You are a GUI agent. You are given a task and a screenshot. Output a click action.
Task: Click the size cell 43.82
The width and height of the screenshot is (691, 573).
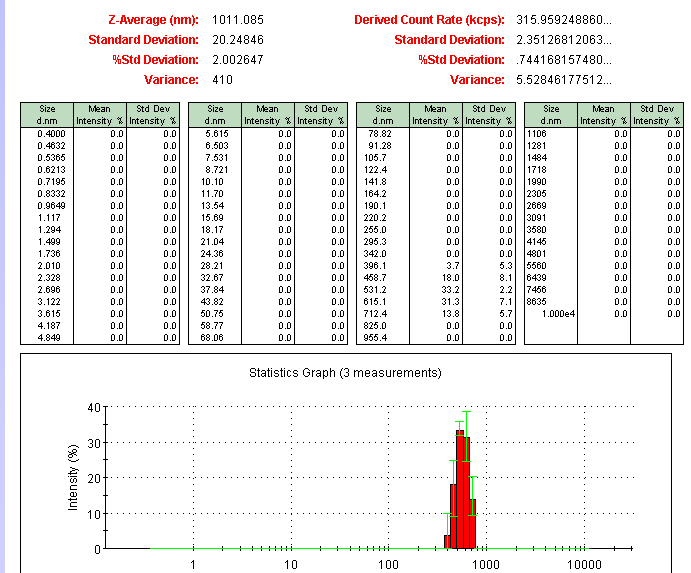212,301
